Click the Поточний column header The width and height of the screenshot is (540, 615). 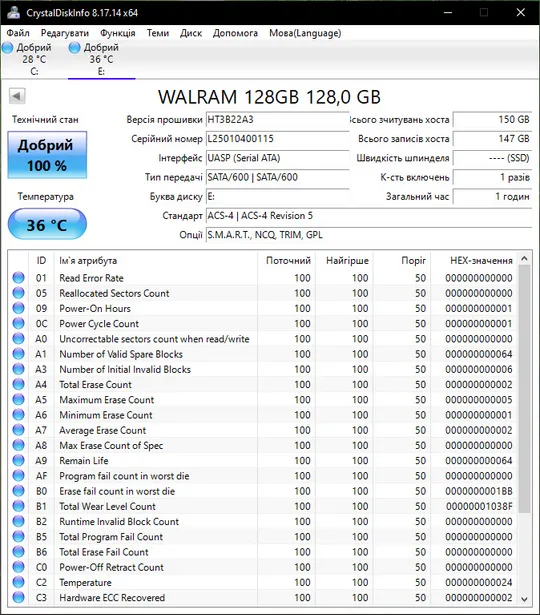tap(287, 260)
